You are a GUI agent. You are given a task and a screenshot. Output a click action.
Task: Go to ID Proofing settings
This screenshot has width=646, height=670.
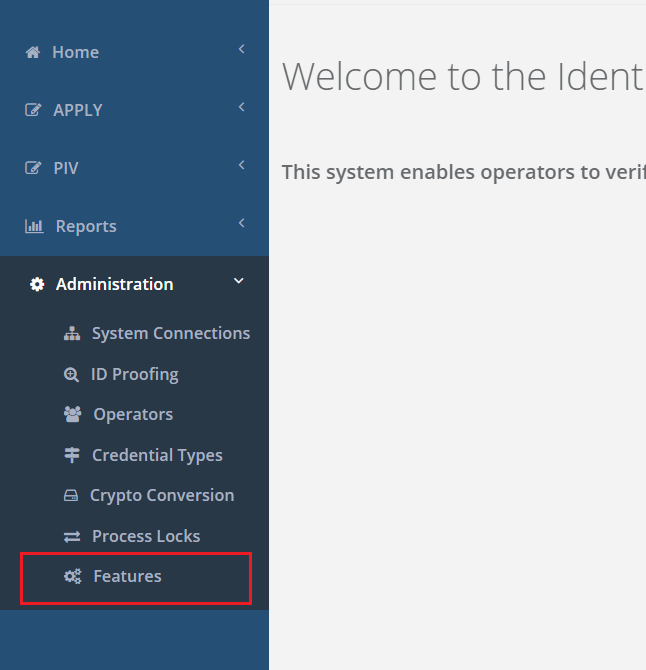pyautogui.click(x=135, y=375)
